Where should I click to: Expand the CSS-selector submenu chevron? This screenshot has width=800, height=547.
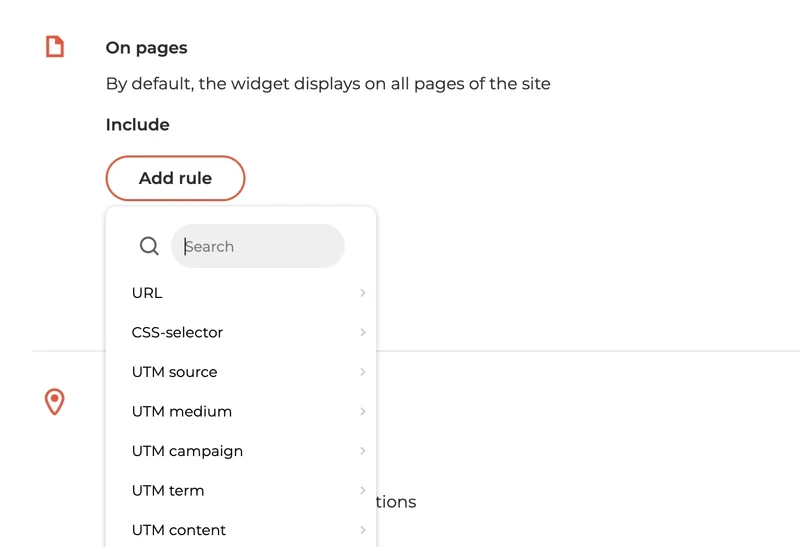pos(363,332)
